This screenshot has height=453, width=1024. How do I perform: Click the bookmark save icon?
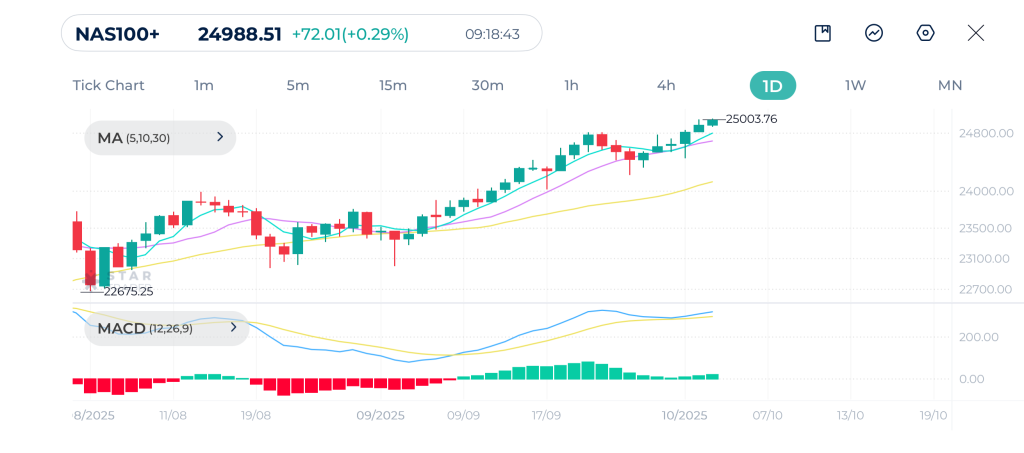[x=823, y=33]
